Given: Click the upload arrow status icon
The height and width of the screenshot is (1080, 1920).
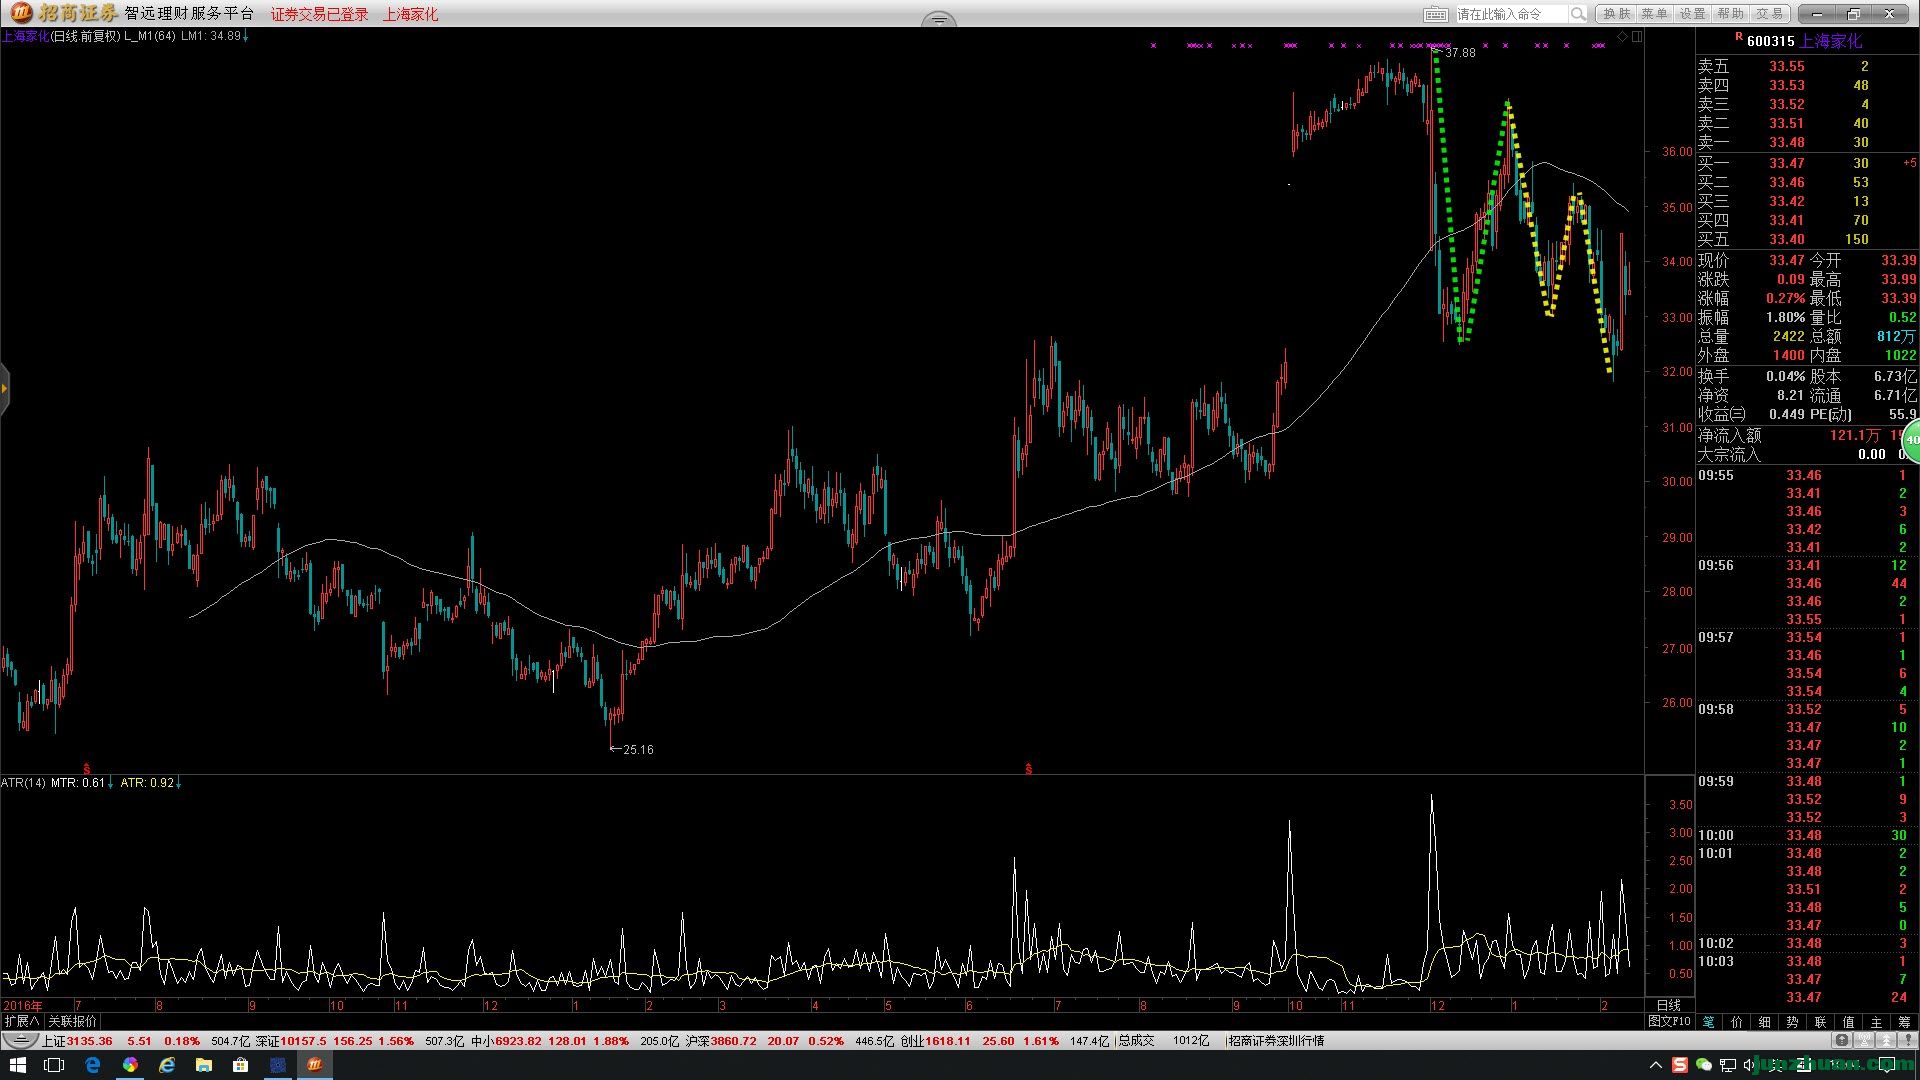Looking at the screenshot, I should 1842,1040.
